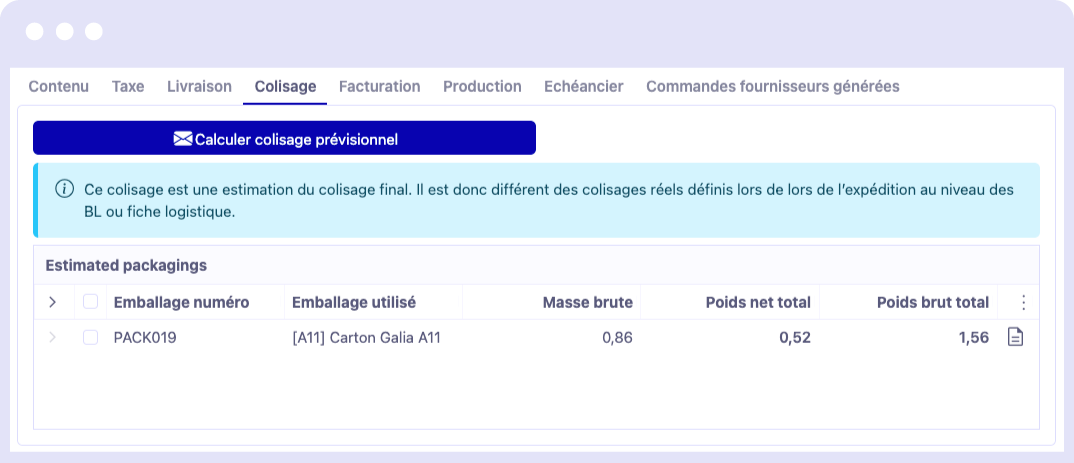Click Calculer colisage prévisionnel button

point(284,138)
